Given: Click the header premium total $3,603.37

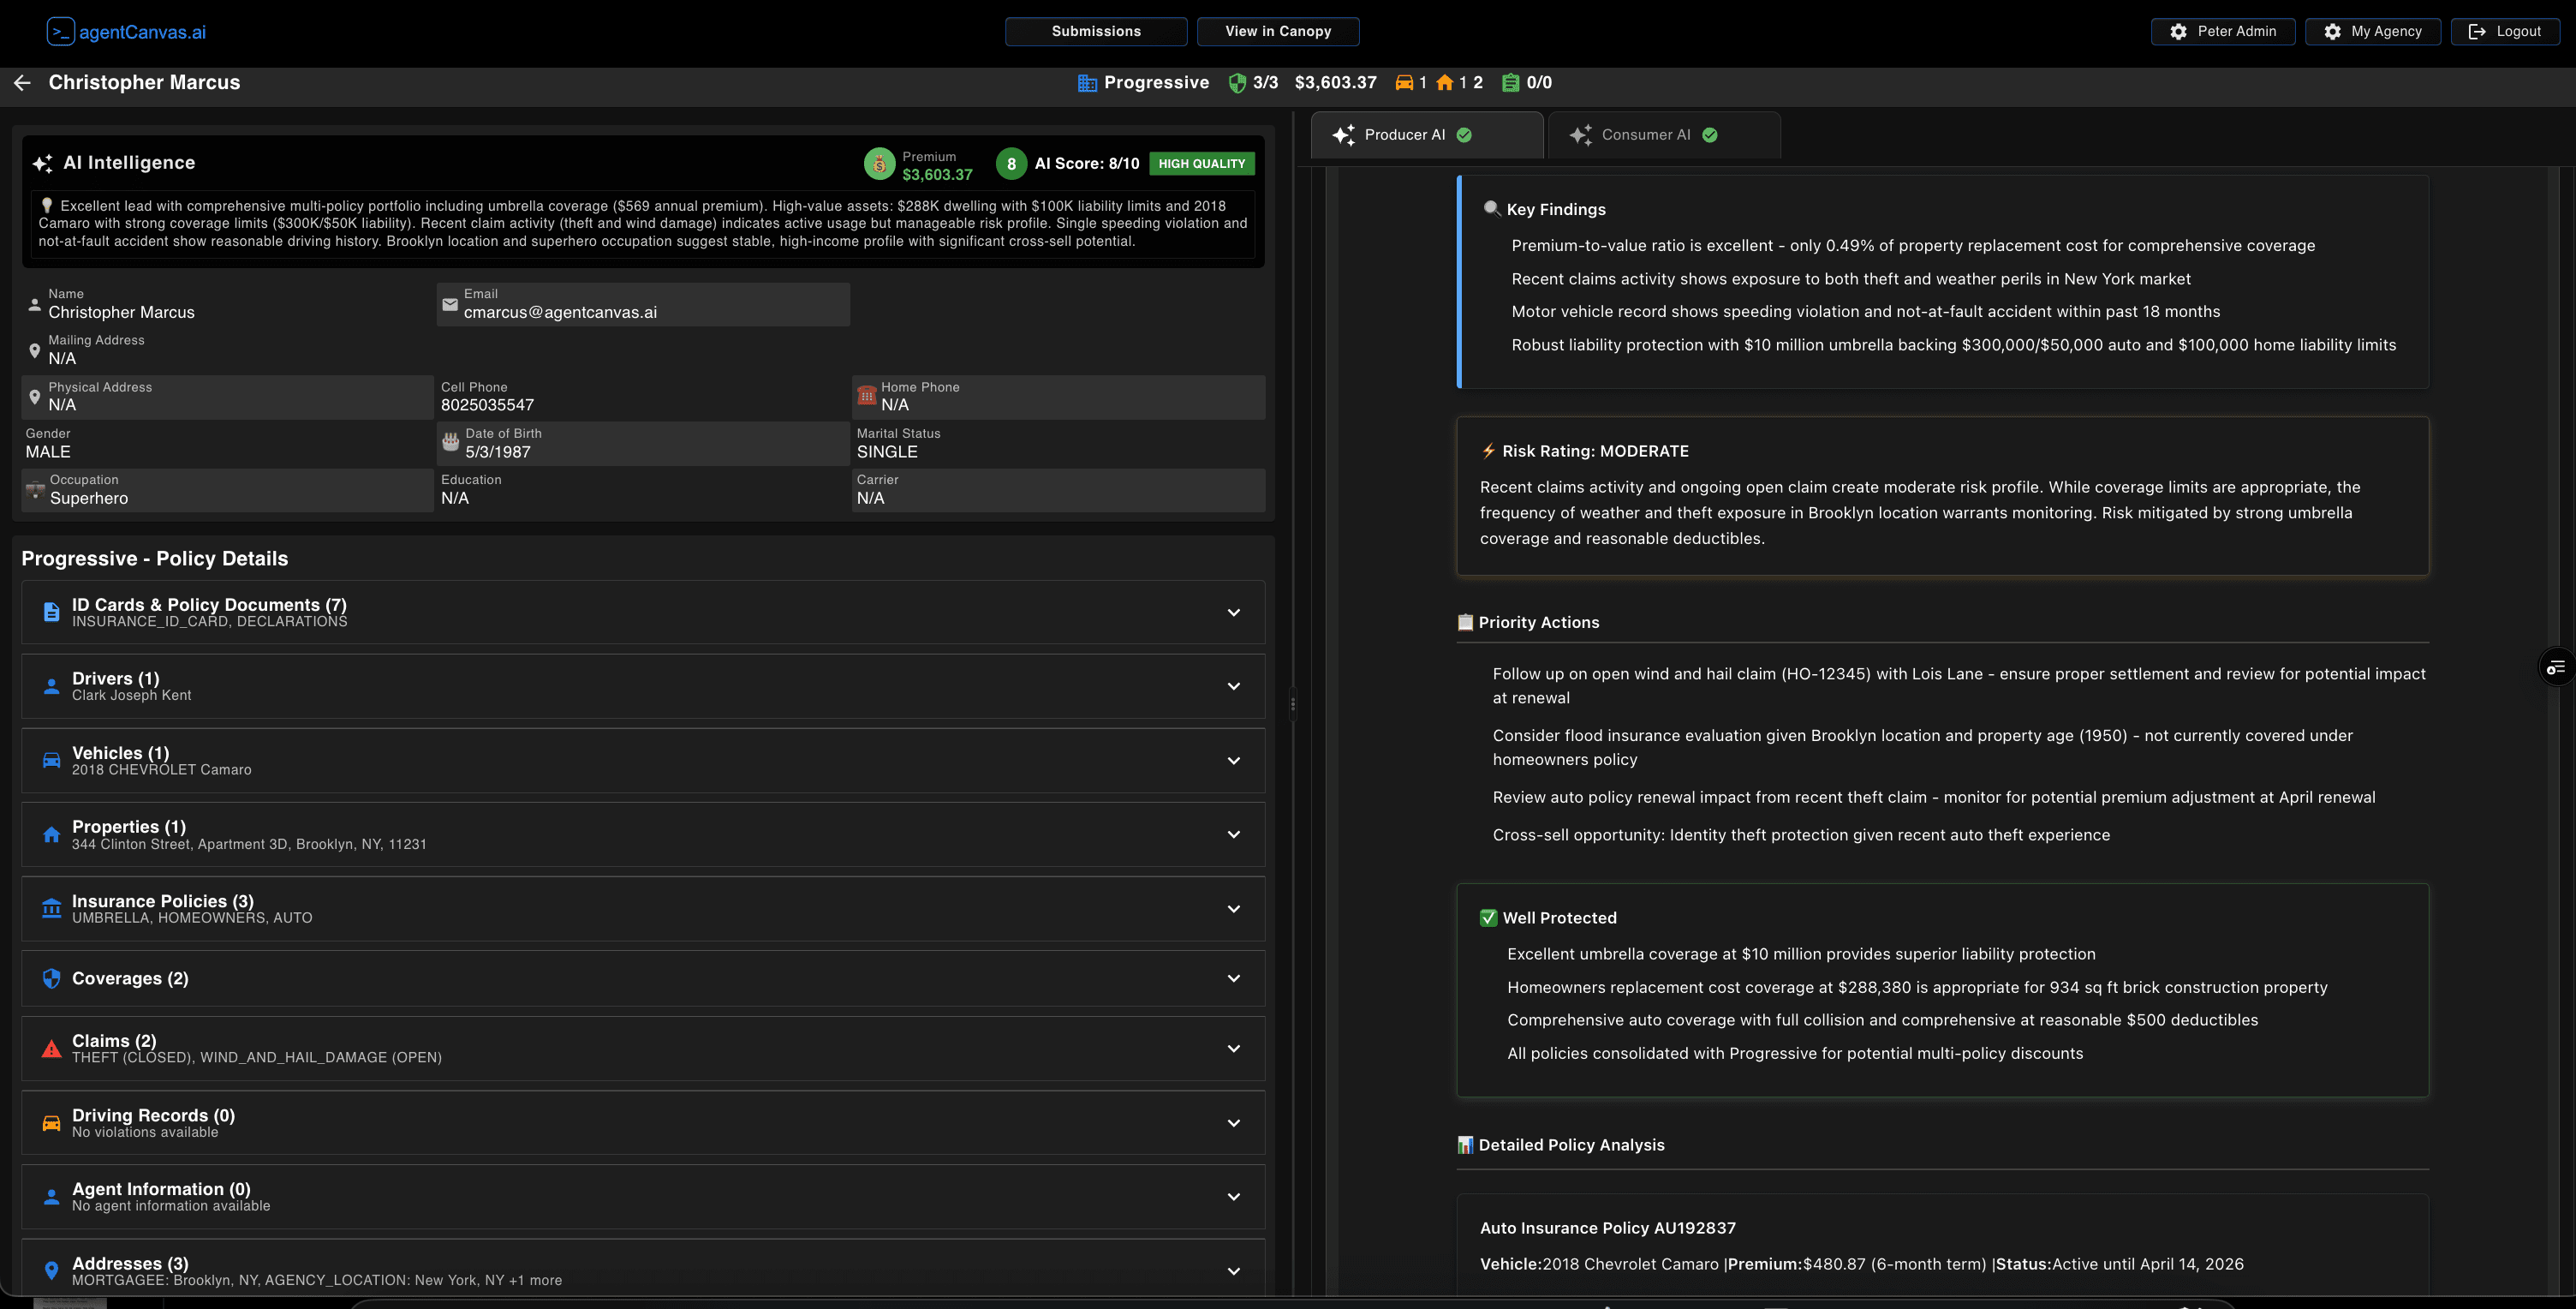Looking at the screenshot, I should (x=1335, y=83).
